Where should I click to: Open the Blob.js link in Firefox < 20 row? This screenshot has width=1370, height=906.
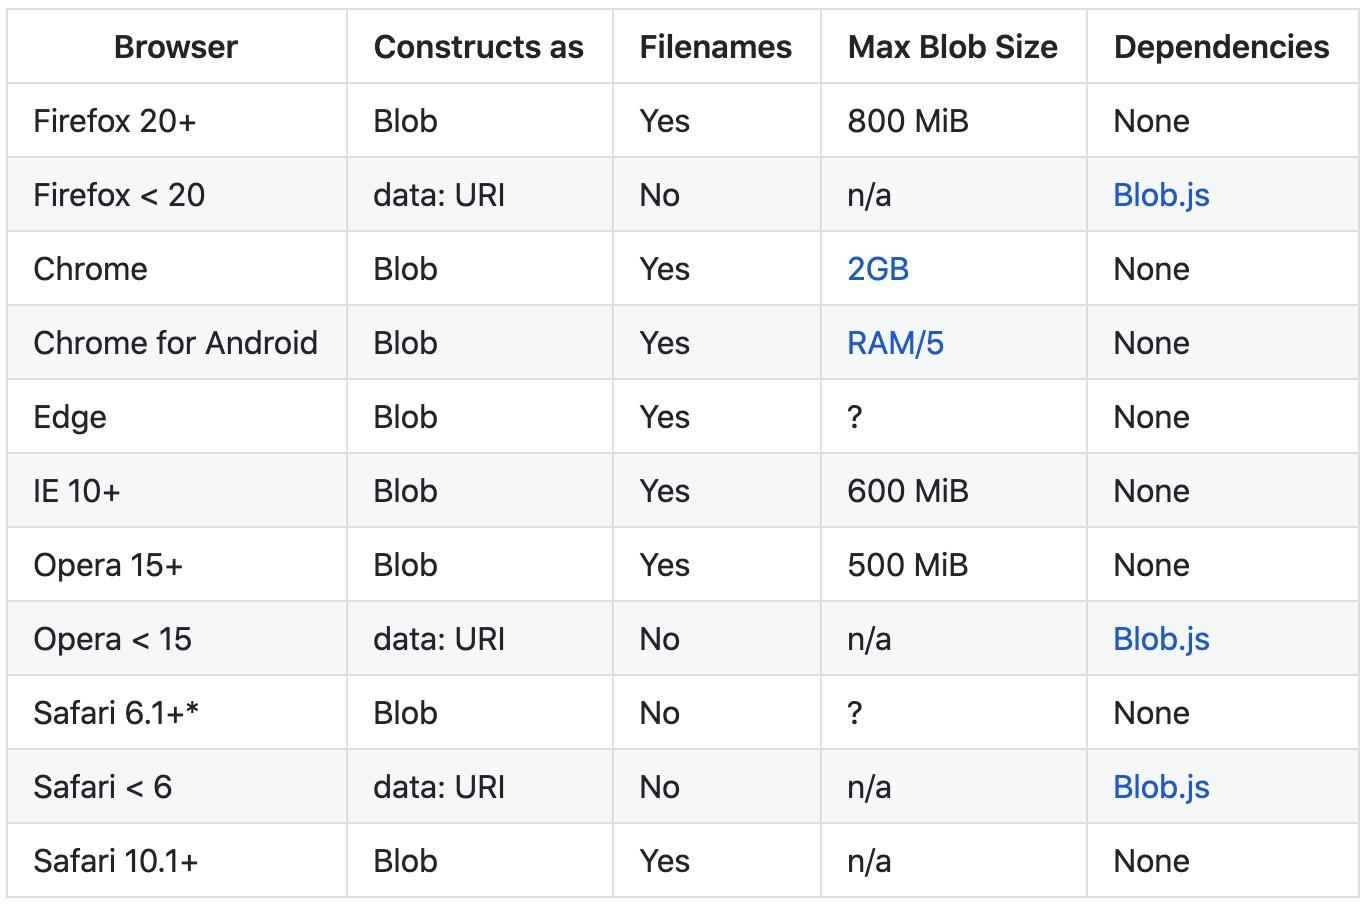coord(1161,195)
